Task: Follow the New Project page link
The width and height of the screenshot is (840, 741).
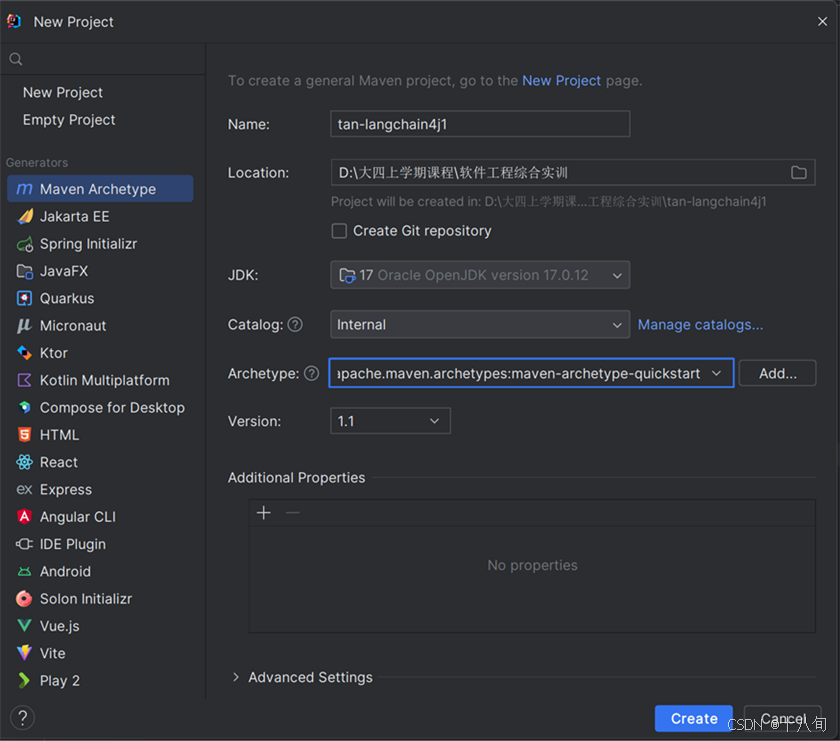Action: tap(561, 80)
